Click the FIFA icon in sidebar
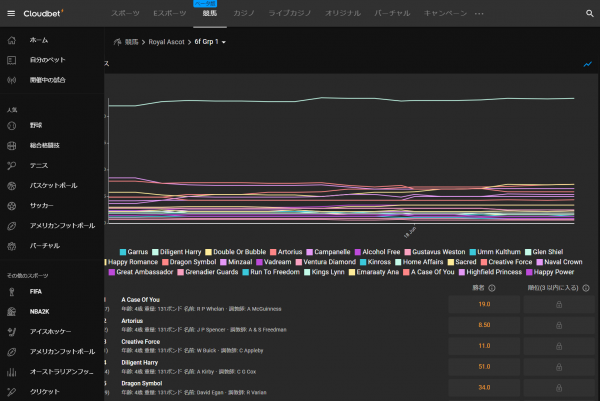The image size is (600, 401). coord(12,292)
